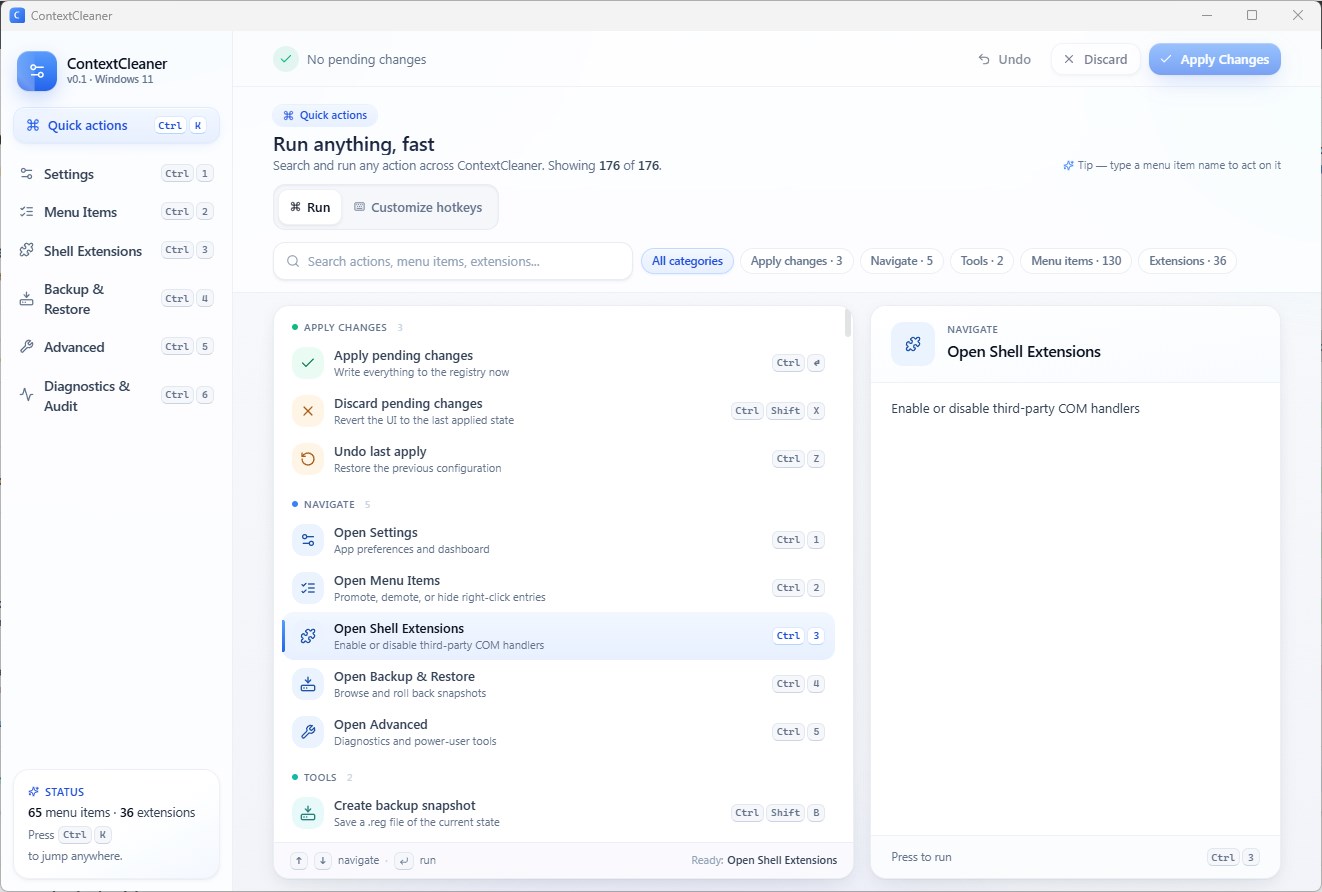
Task: Filter by Apply changes · 3 chip
Action: 796,261
